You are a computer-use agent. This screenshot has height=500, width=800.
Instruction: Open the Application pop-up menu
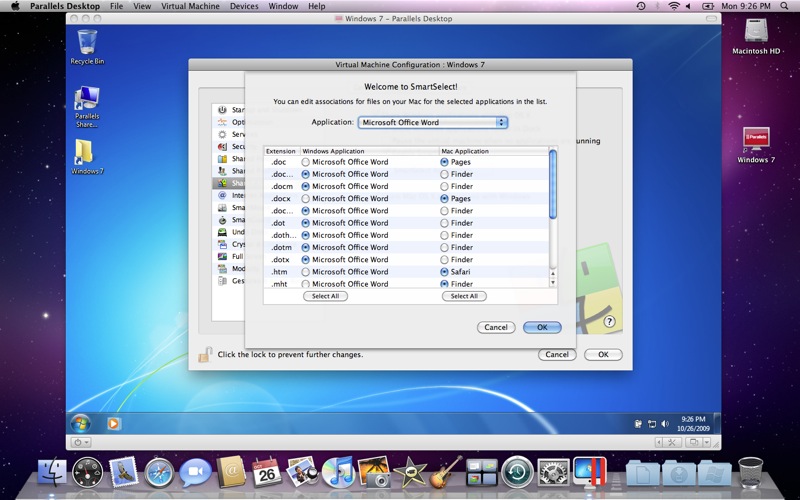[433, 122]
